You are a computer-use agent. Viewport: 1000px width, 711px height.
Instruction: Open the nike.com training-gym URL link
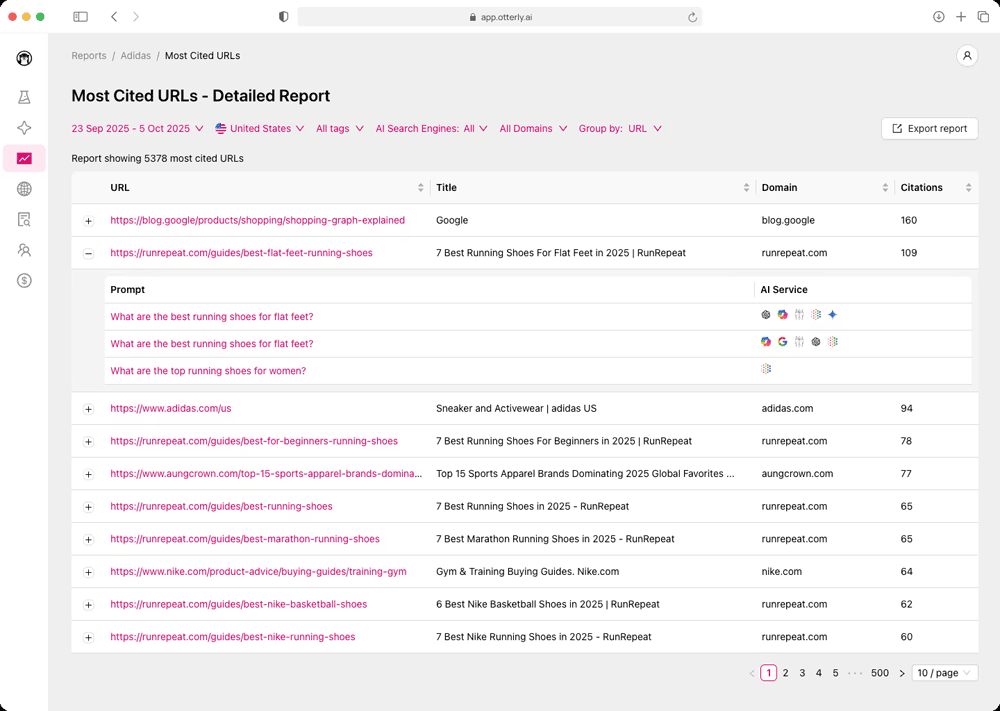258,572
